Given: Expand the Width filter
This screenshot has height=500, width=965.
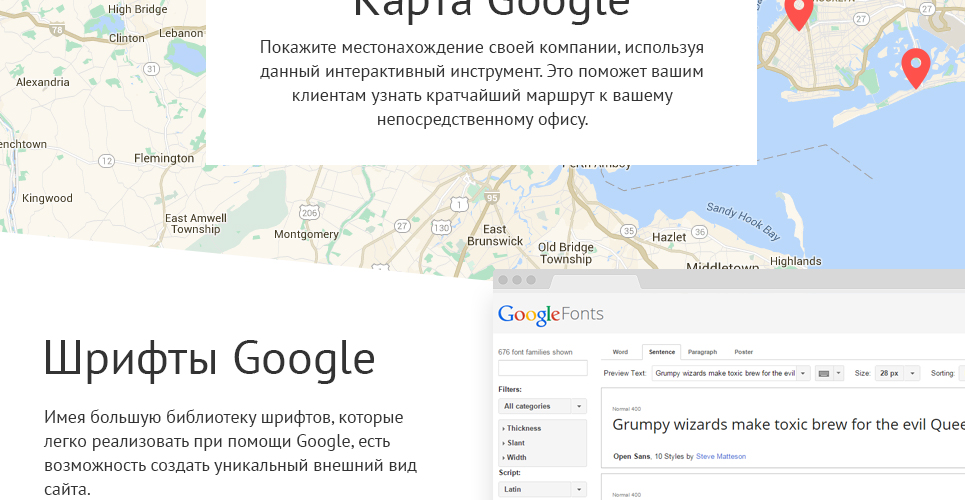Looking at the screenshot, I should tap(515, 458).
